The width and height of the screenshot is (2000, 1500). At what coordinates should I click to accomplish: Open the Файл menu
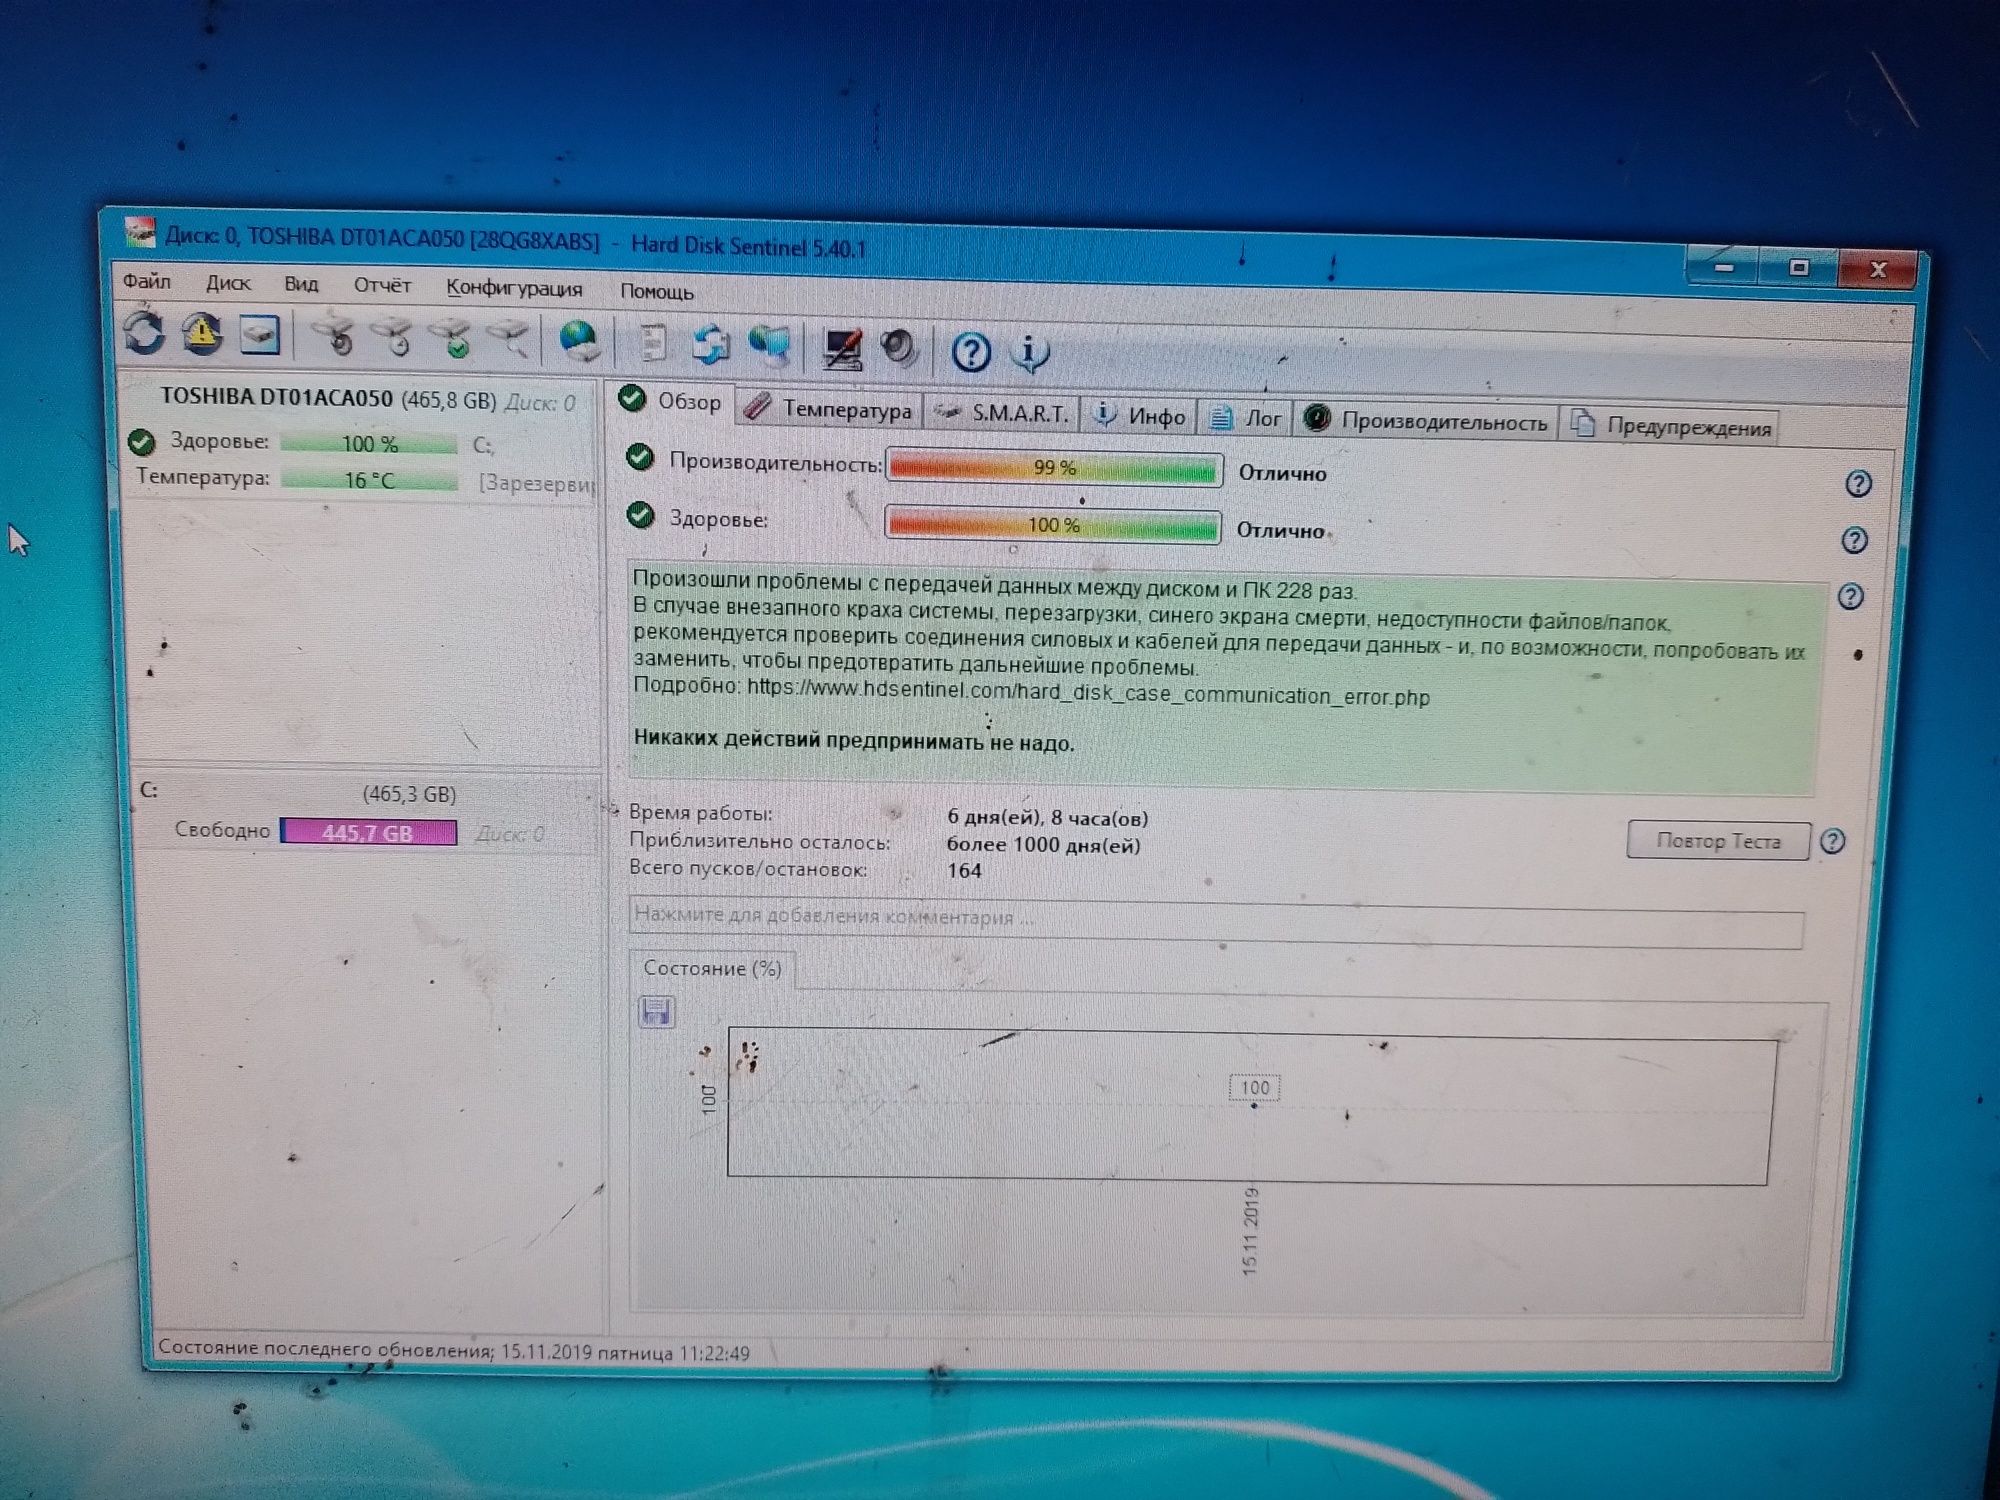146,281
